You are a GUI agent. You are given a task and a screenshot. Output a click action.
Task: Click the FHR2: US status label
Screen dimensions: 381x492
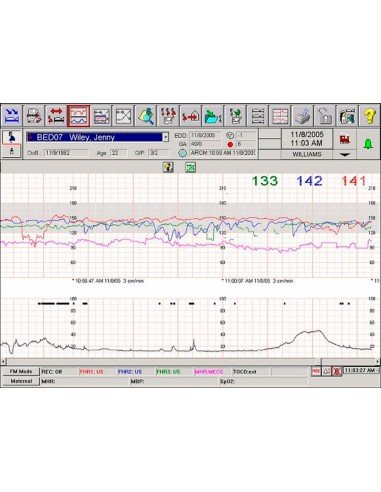click(130, 372)
